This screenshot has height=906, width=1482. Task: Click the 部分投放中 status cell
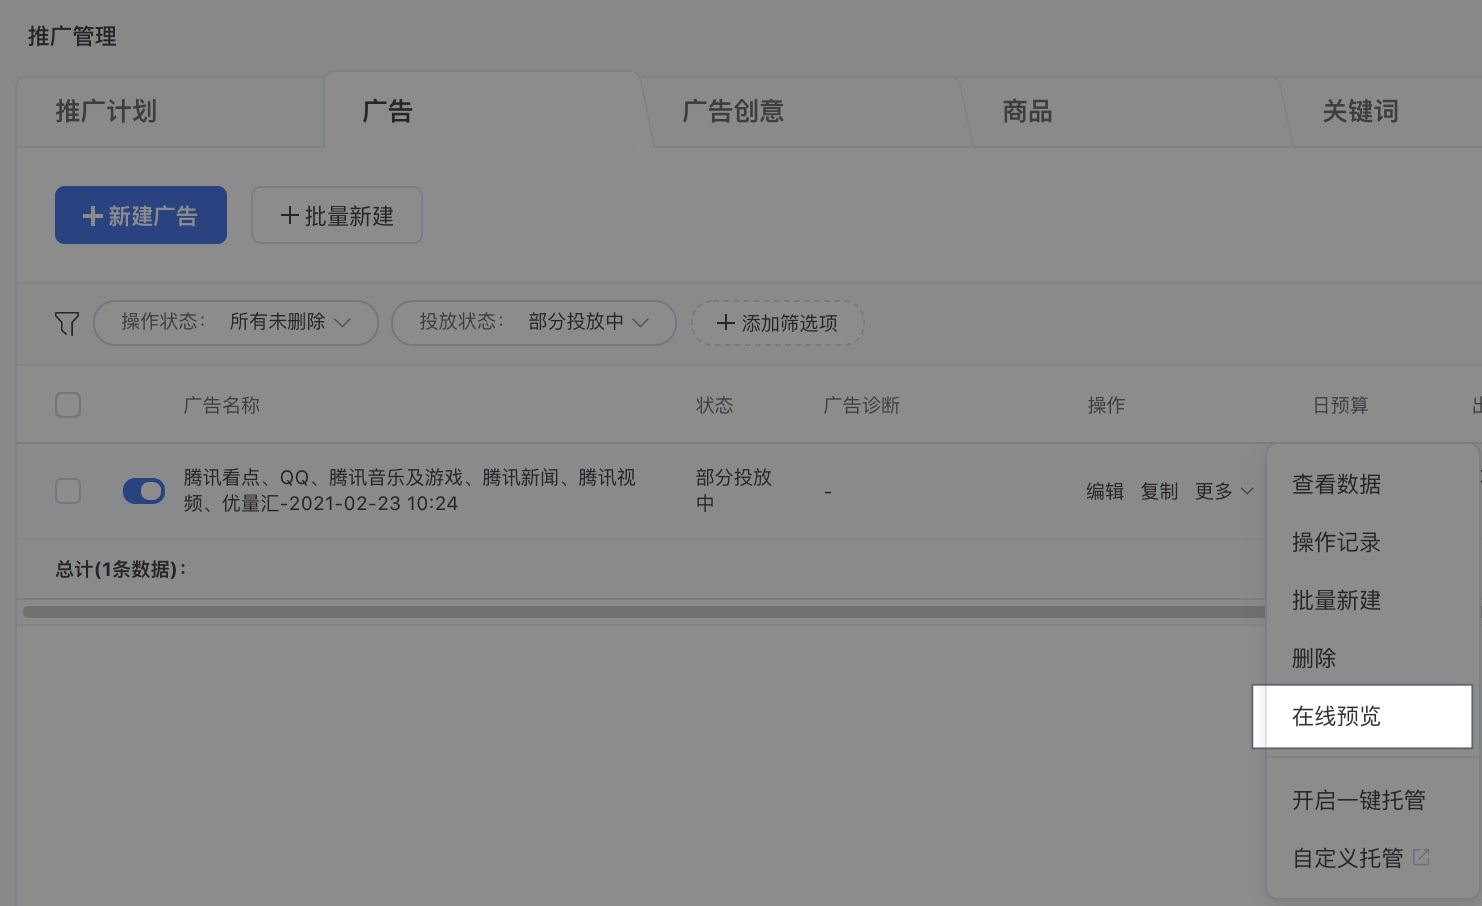(734, 490)
